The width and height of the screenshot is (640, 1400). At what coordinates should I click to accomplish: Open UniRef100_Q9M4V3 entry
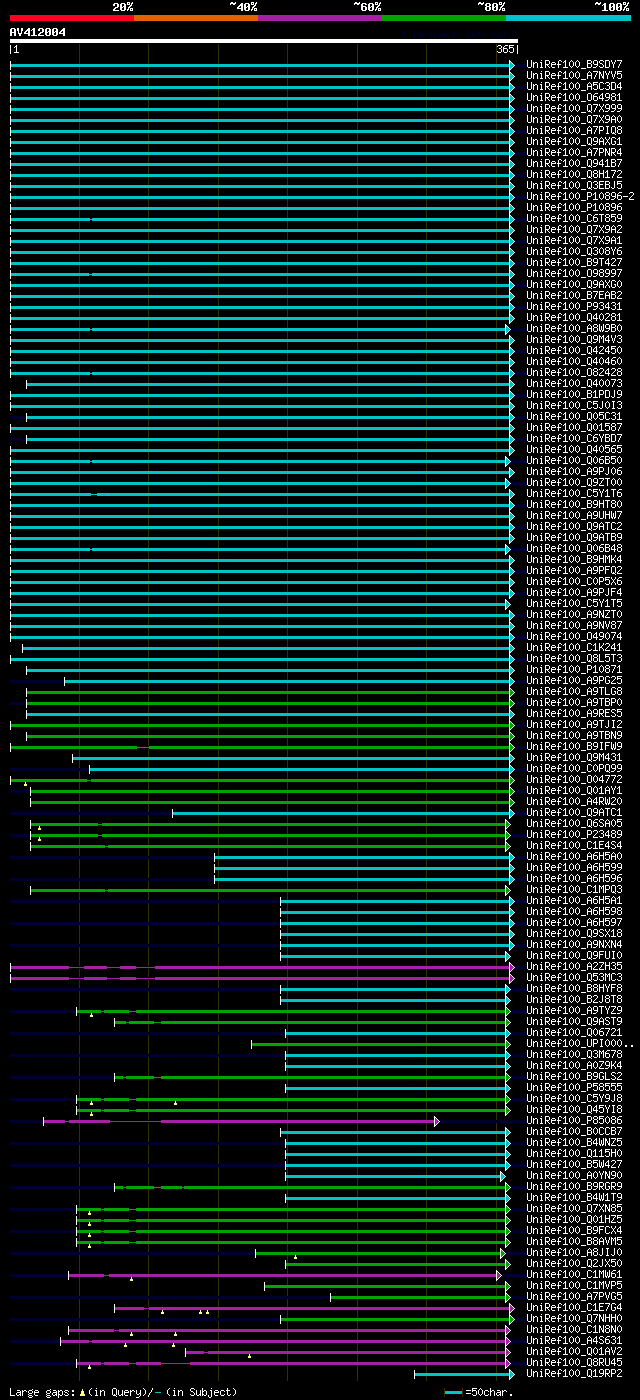(x=574, y=340)
